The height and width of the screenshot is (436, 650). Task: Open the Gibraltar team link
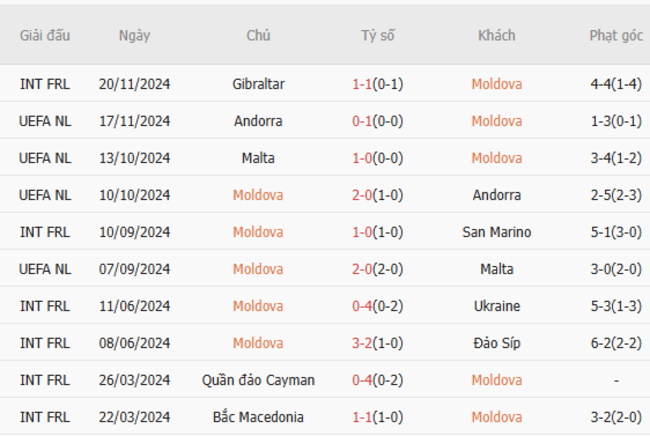[258, 84]
